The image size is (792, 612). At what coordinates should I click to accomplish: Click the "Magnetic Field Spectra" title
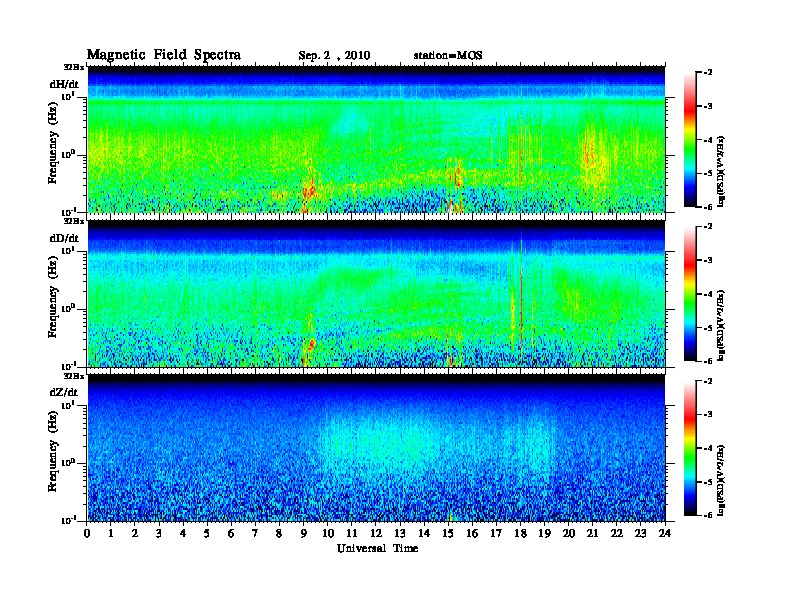(164, 55)
